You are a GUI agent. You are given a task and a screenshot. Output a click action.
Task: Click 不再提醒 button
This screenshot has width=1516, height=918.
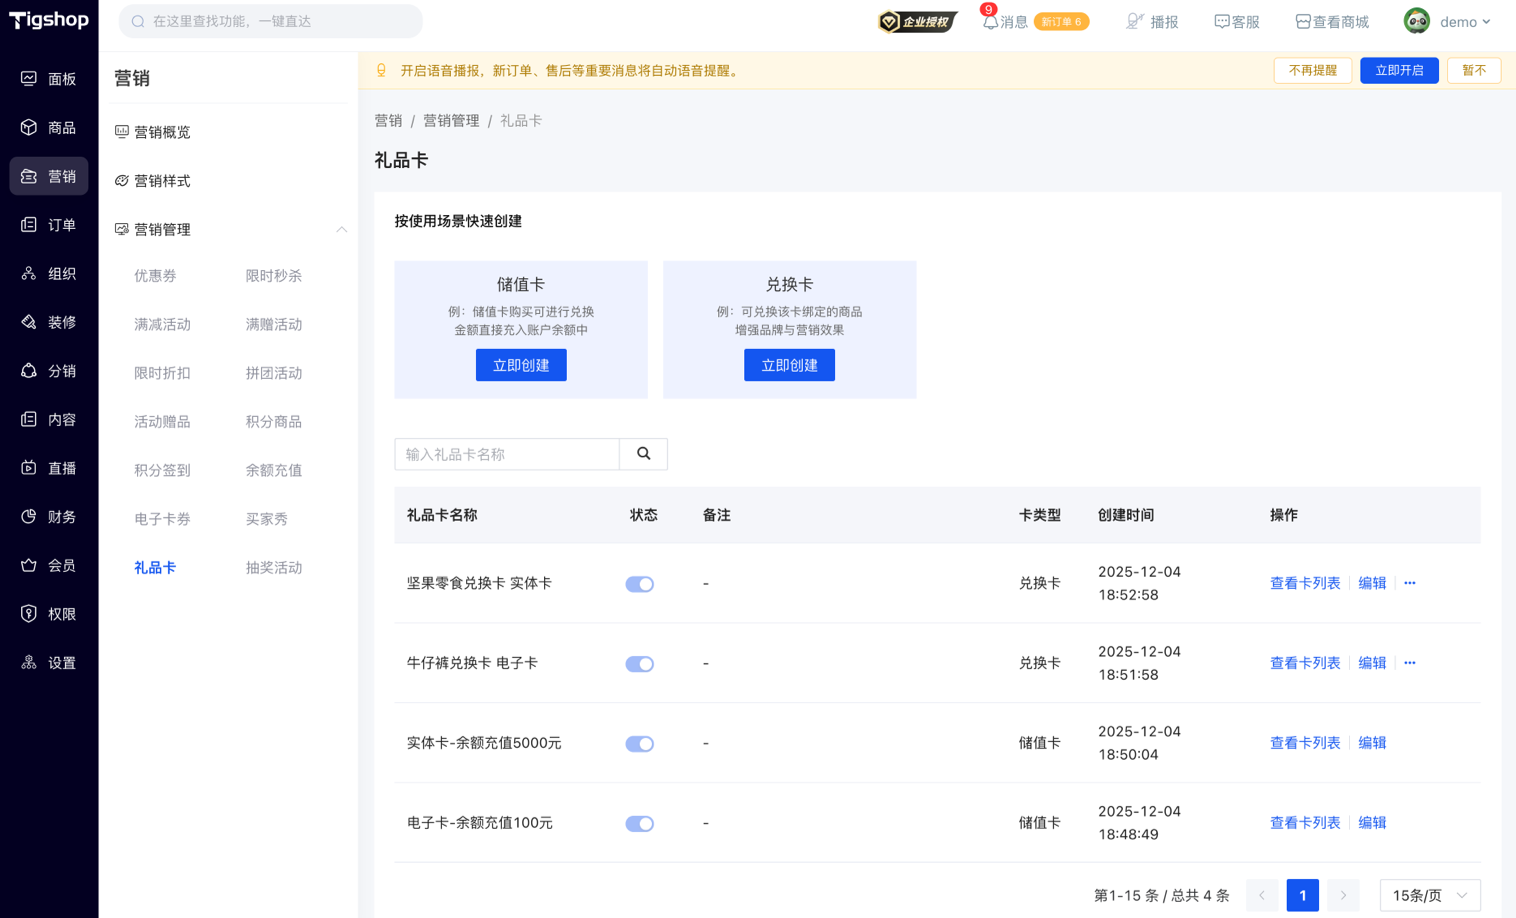tap(1313, 70)
